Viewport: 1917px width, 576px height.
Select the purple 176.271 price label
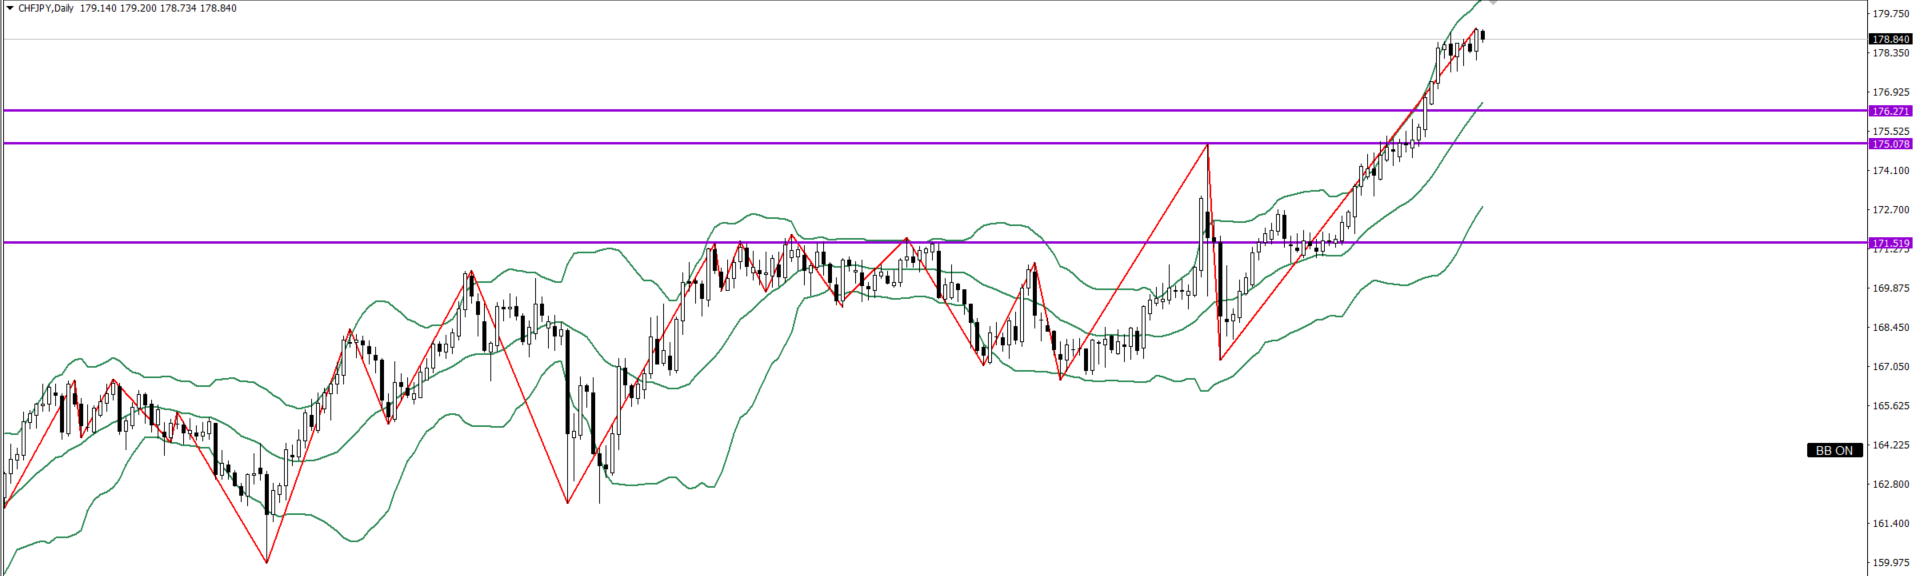click(1890, 111)
